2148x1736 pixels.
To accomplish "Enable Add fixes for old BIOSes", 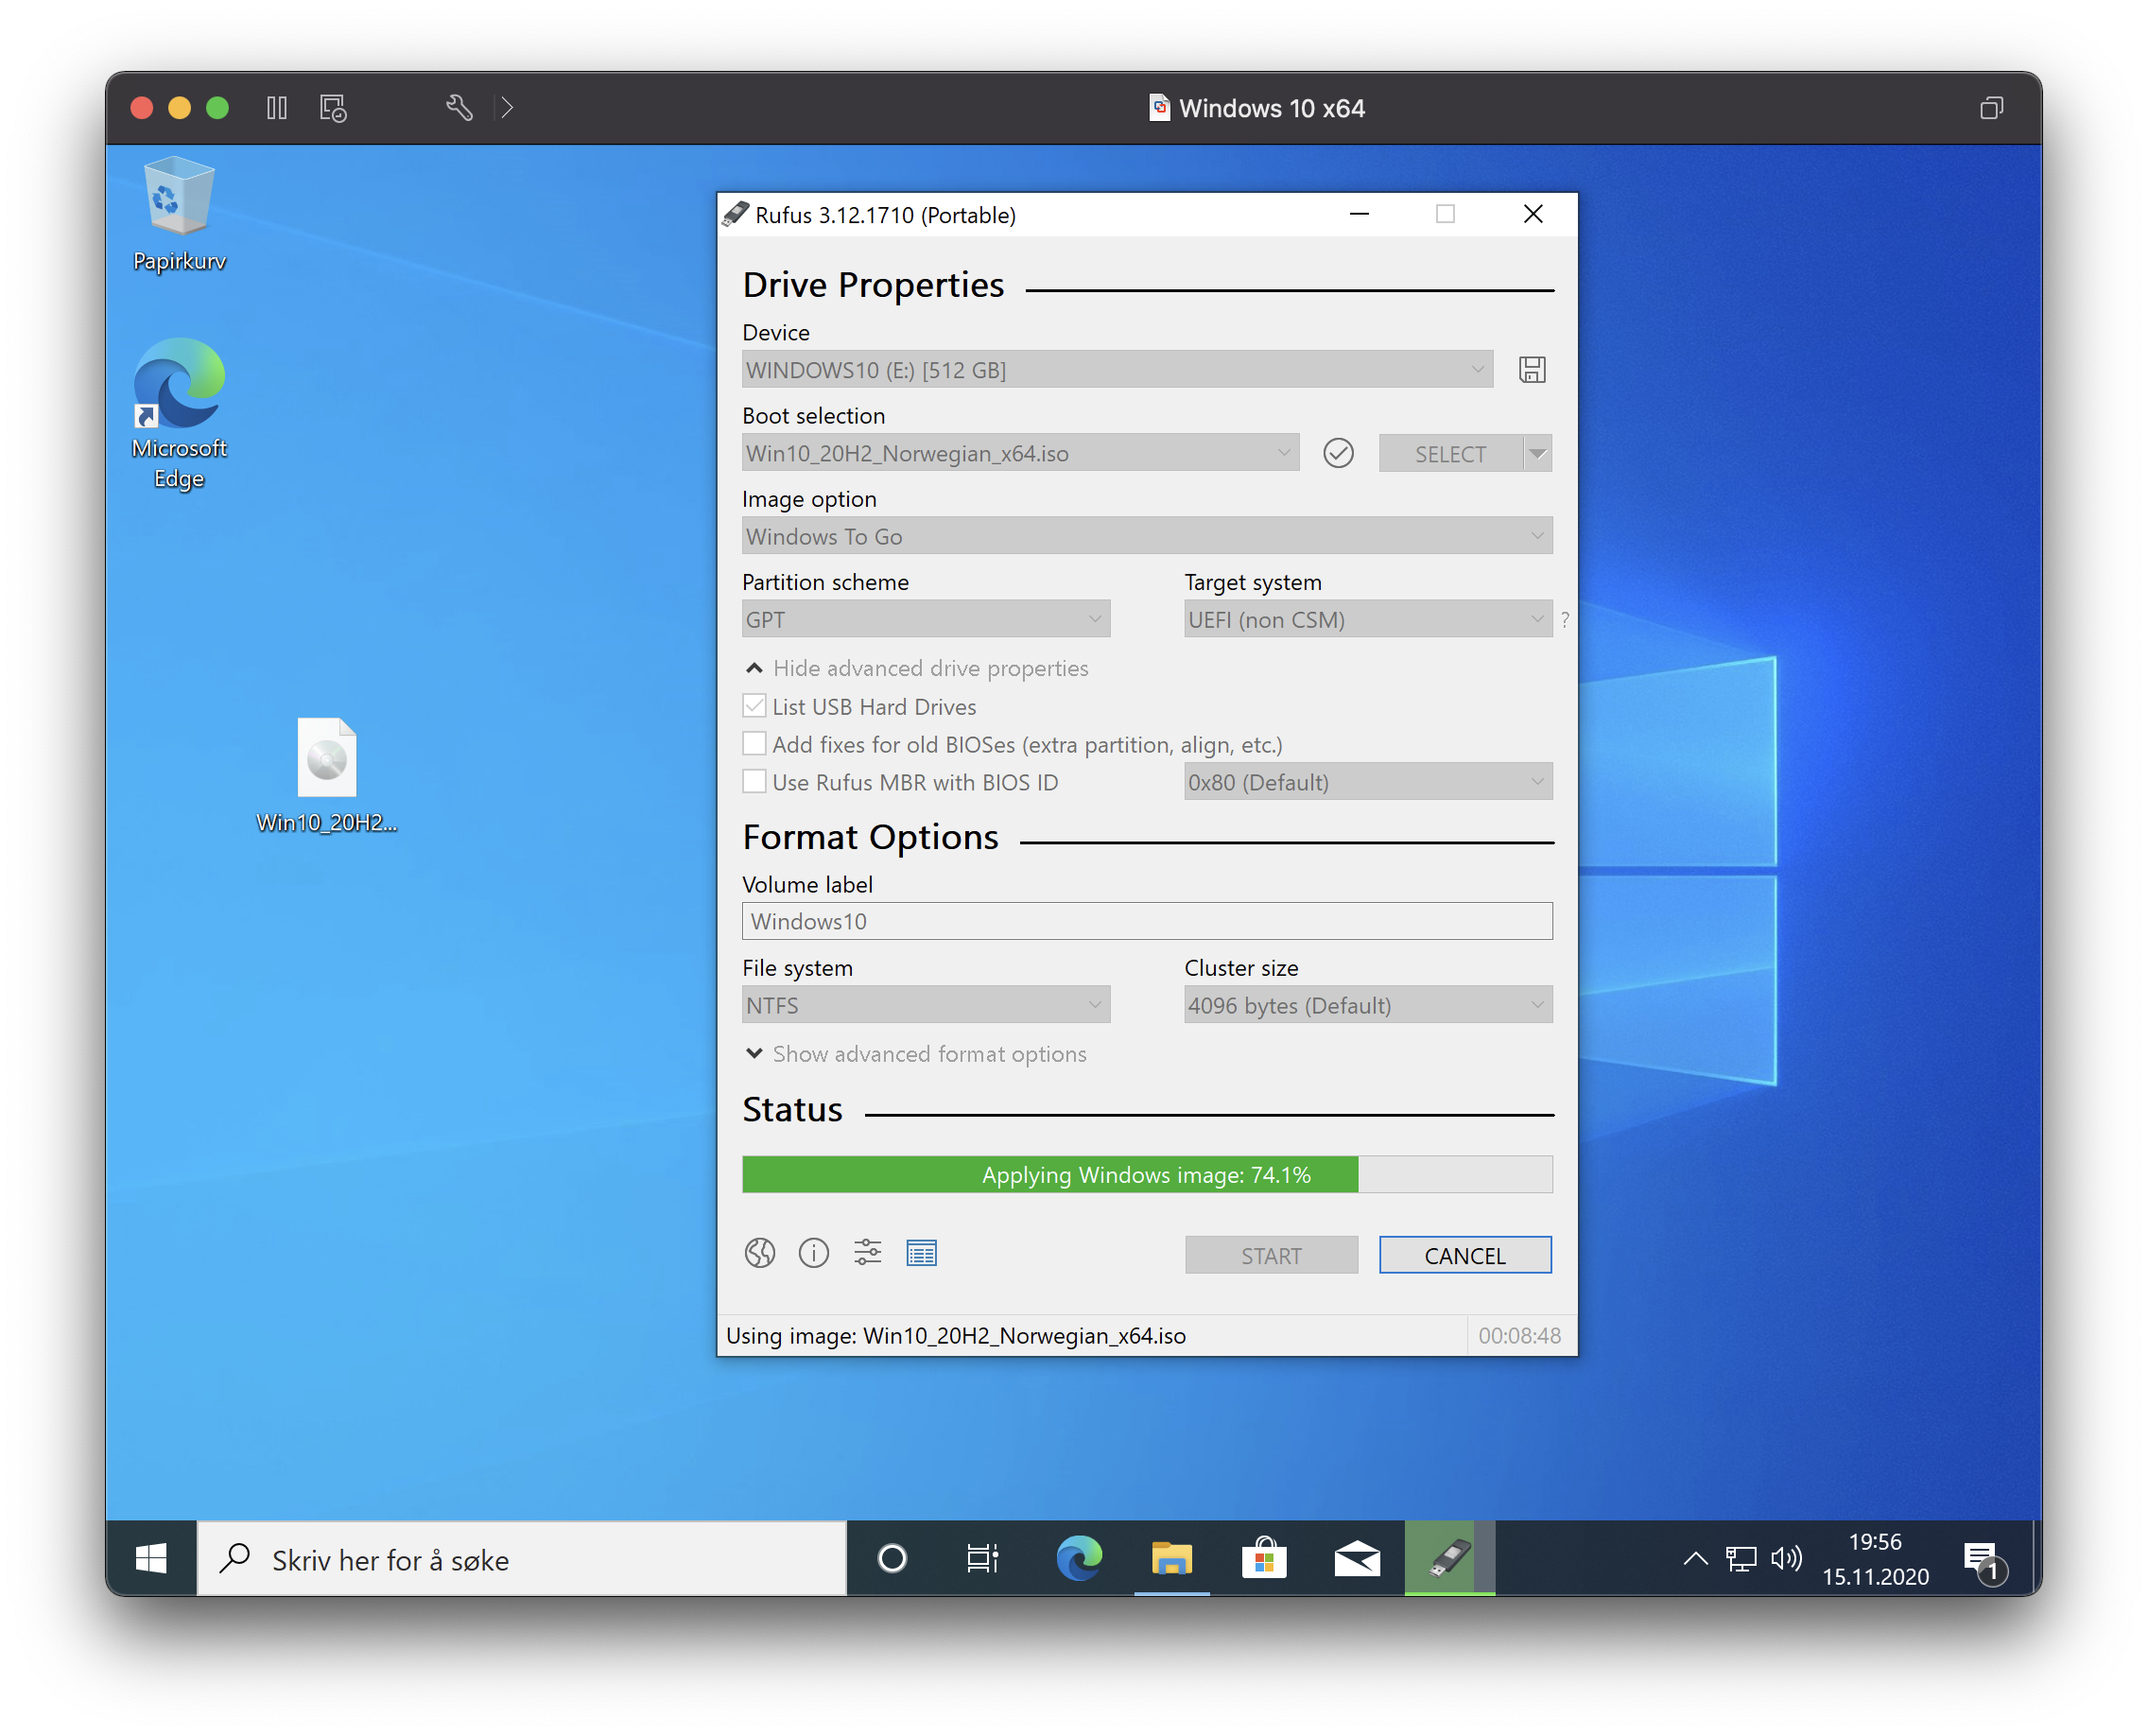I will coord(754,743).
